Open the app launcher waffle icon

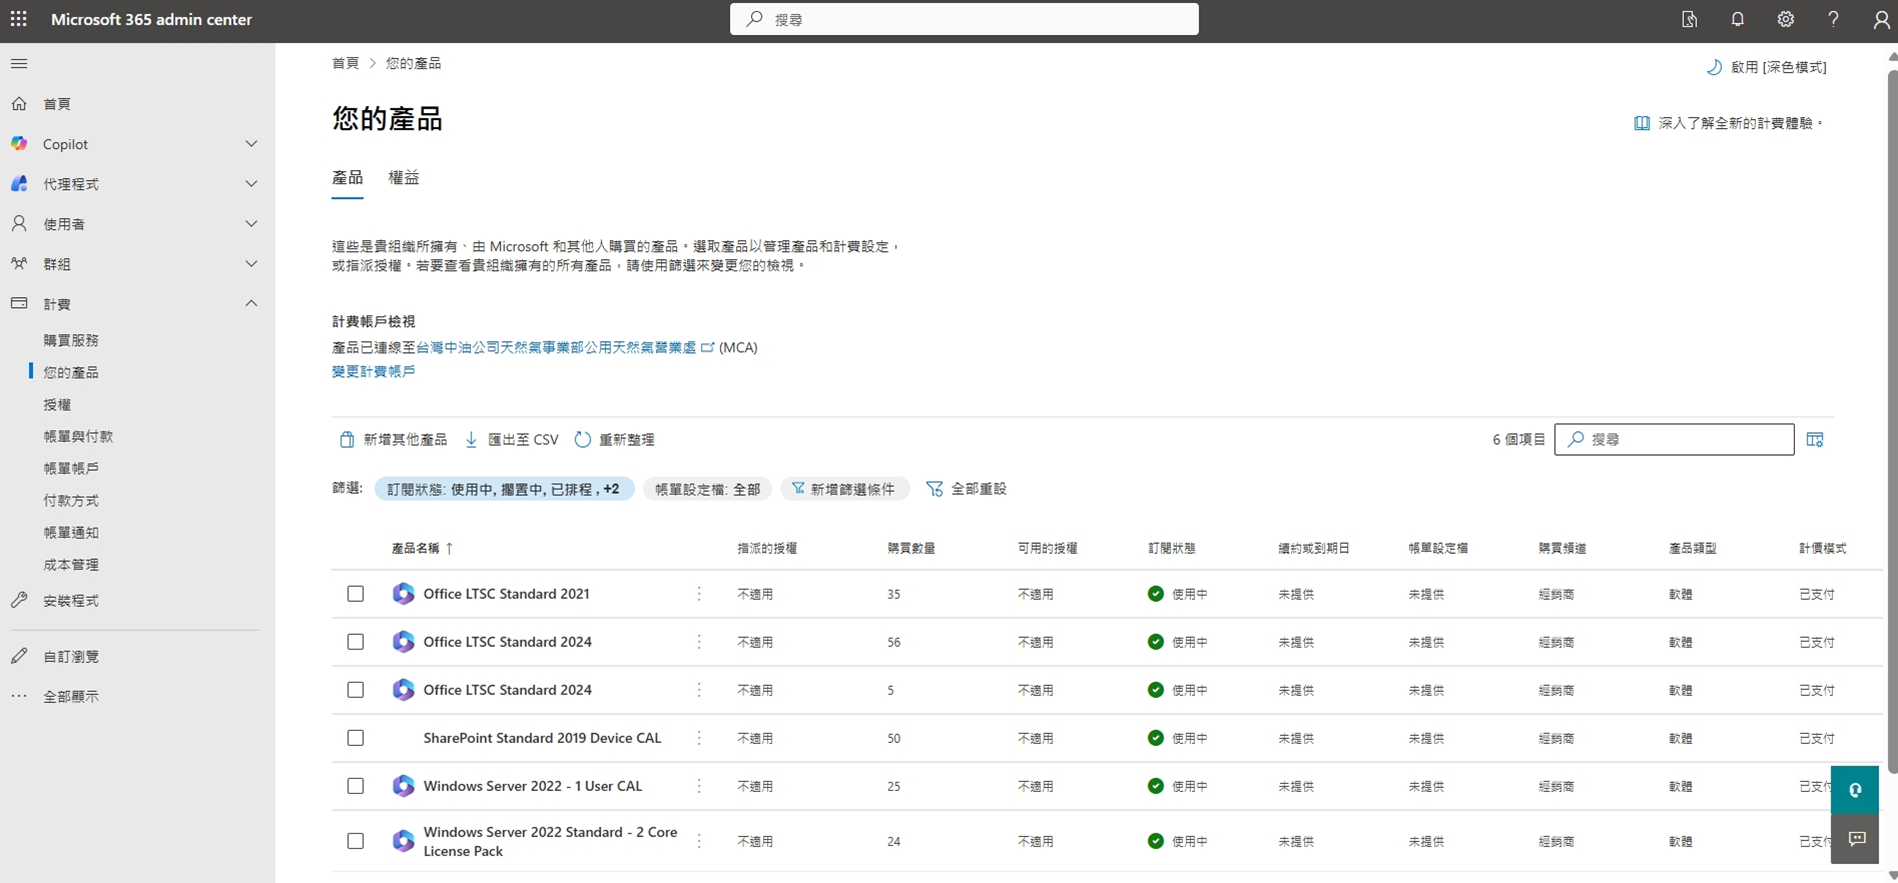19,19
